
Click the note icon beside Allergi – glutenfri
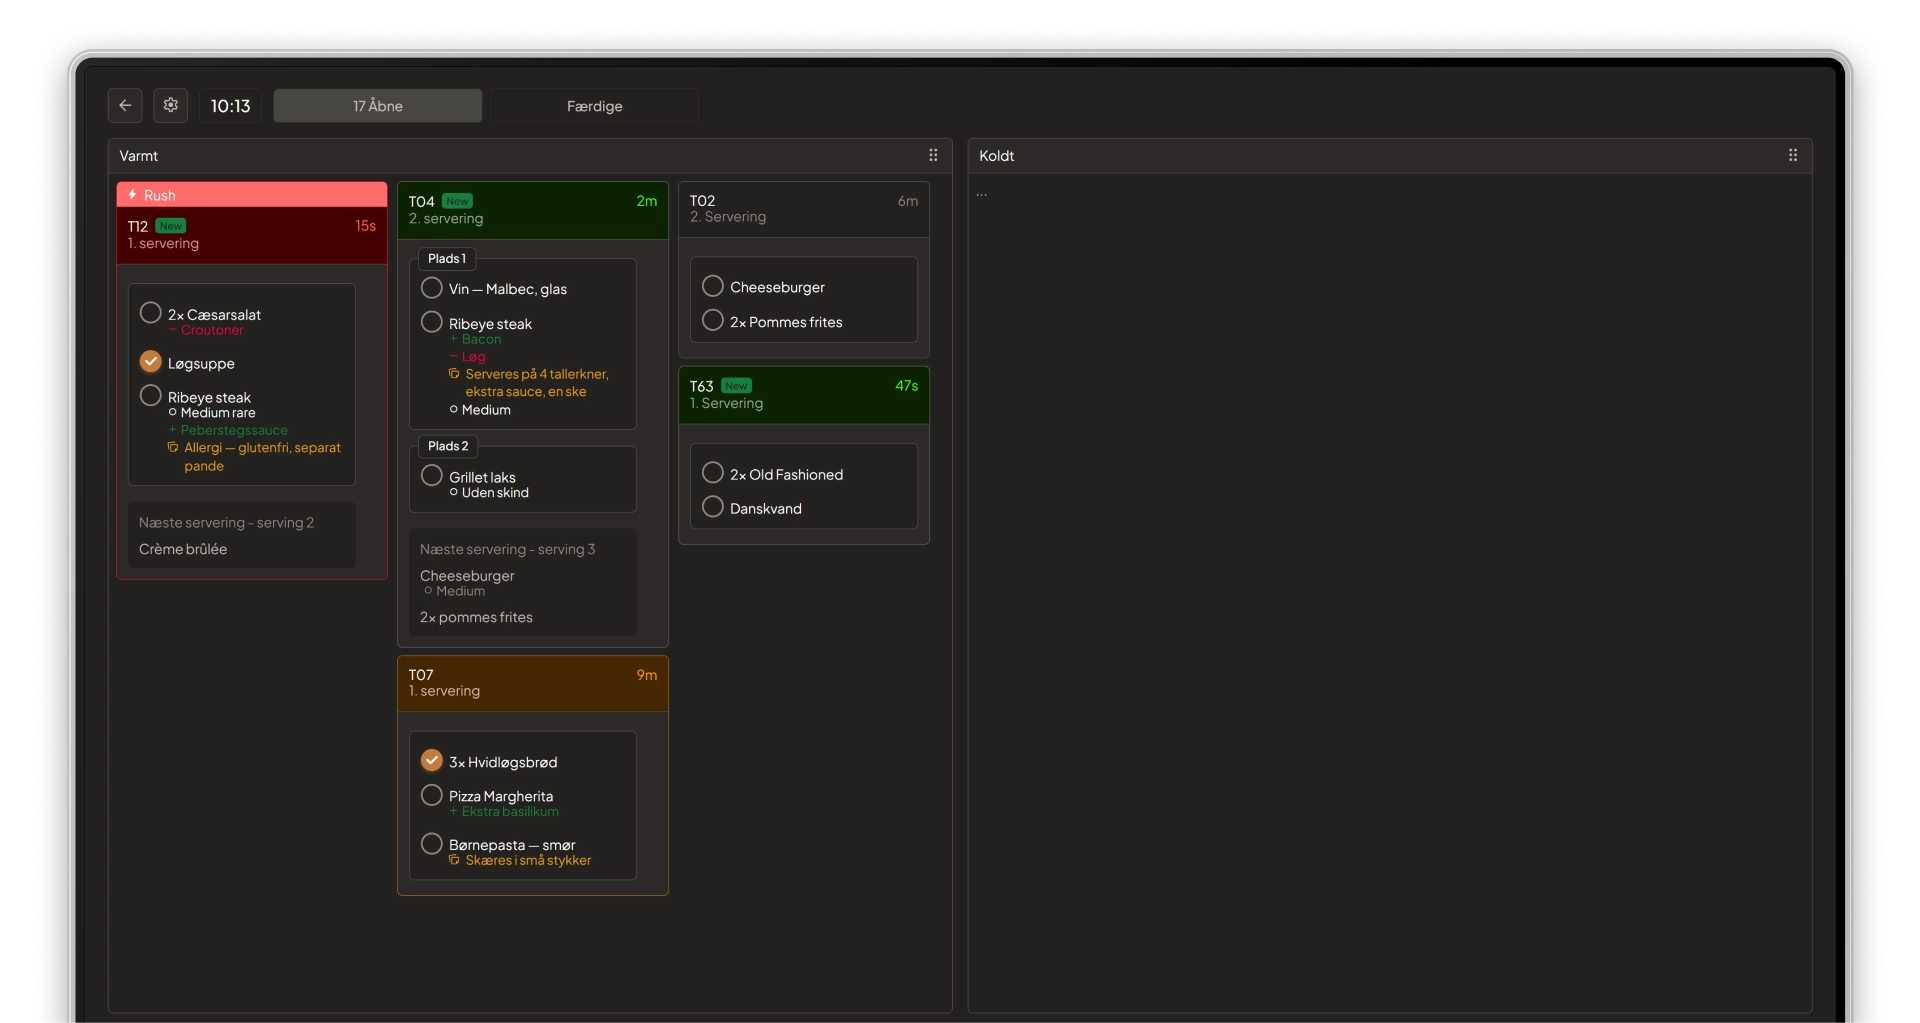(x=173, y=448)
